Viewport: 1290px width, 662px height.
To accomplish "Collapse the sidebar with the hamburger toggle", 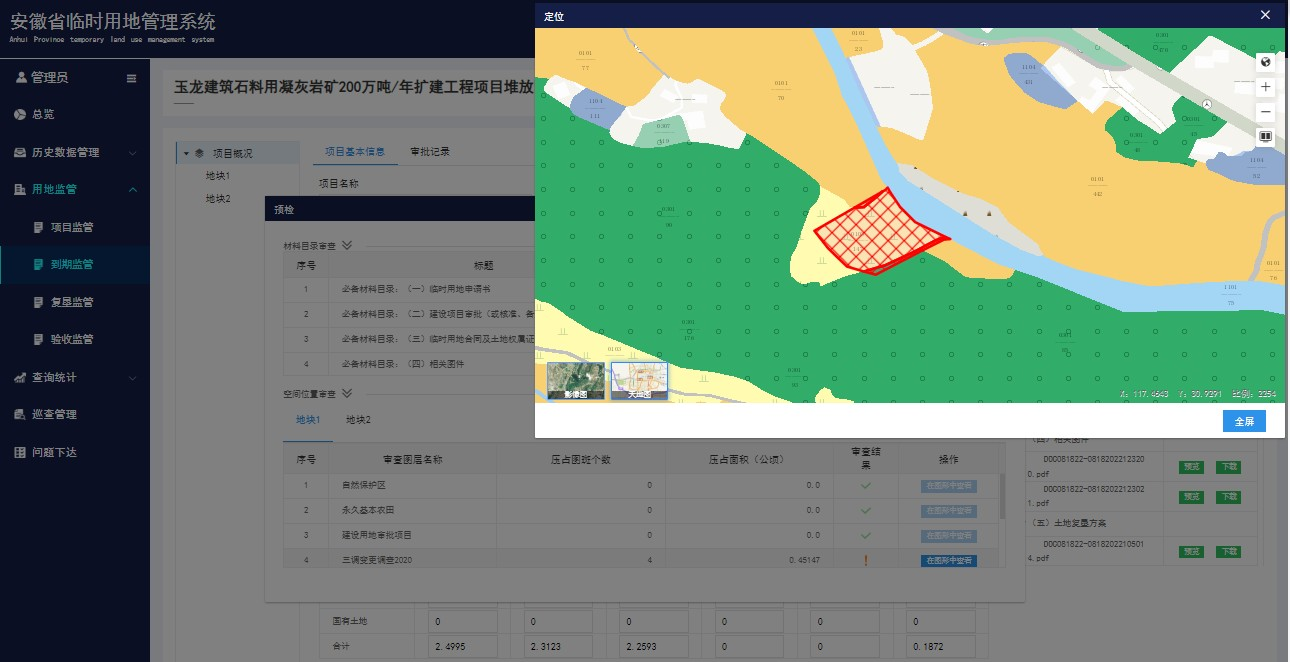I will (131, 77).
